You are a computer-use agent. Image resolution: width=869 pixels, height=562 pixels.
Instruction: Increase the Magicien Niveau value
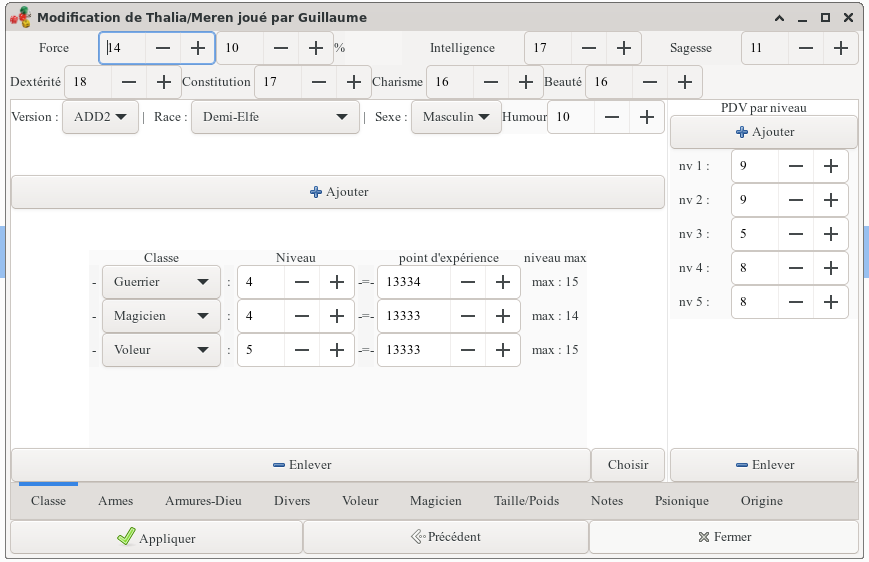(337, 316)
